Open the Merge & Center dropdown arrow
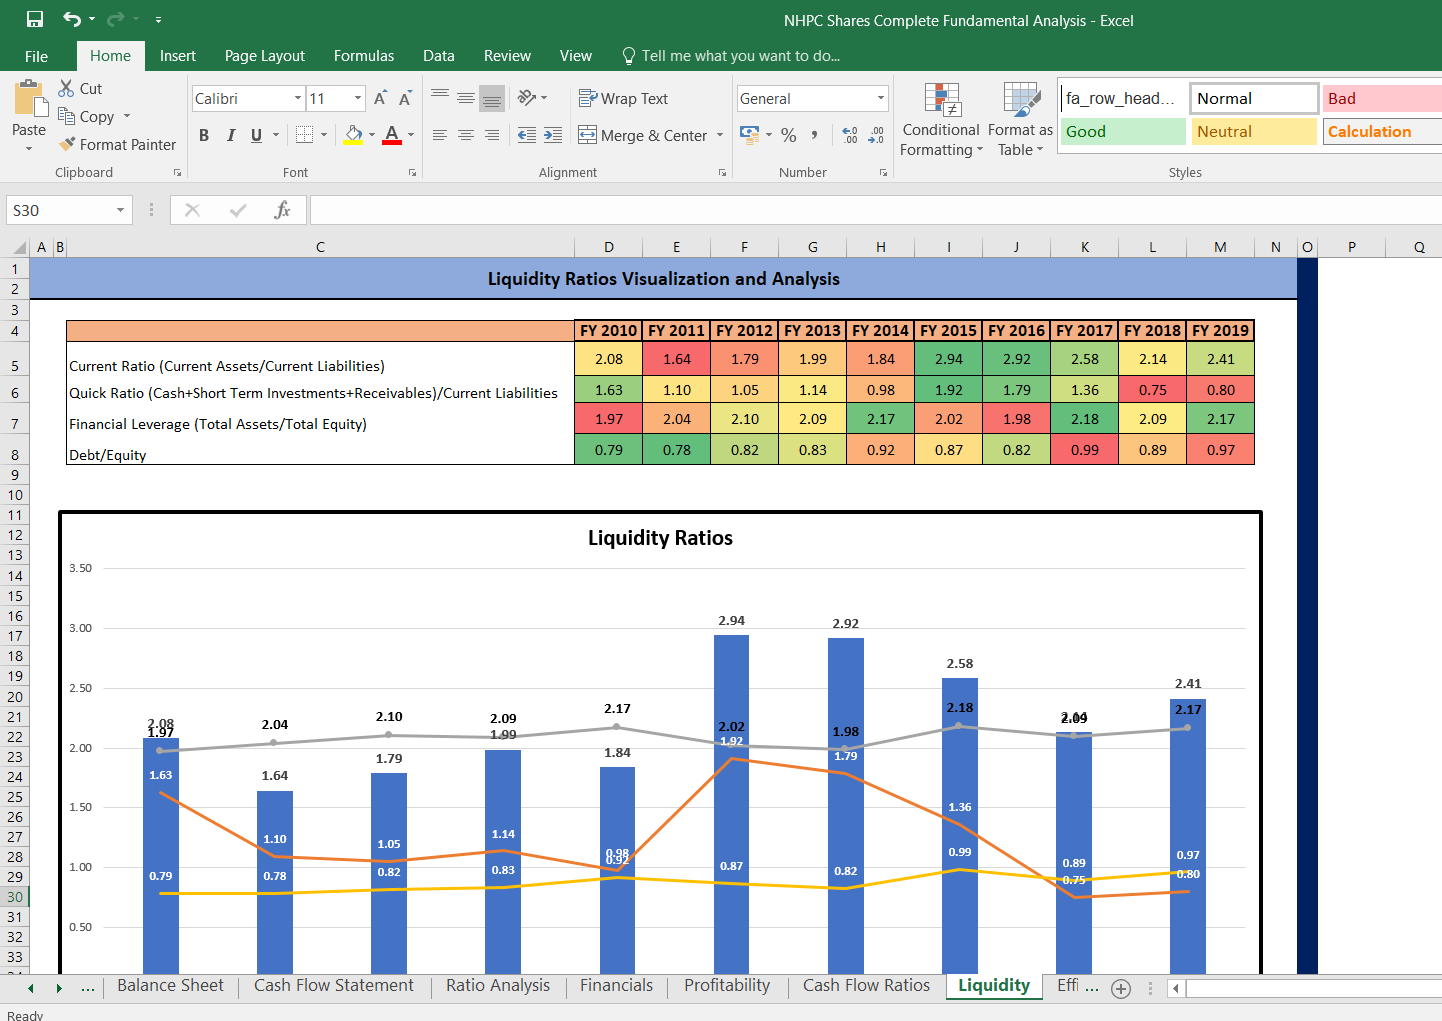Image resolution: width=1442 pixels, height=1021 pixels. pos(719,135)
